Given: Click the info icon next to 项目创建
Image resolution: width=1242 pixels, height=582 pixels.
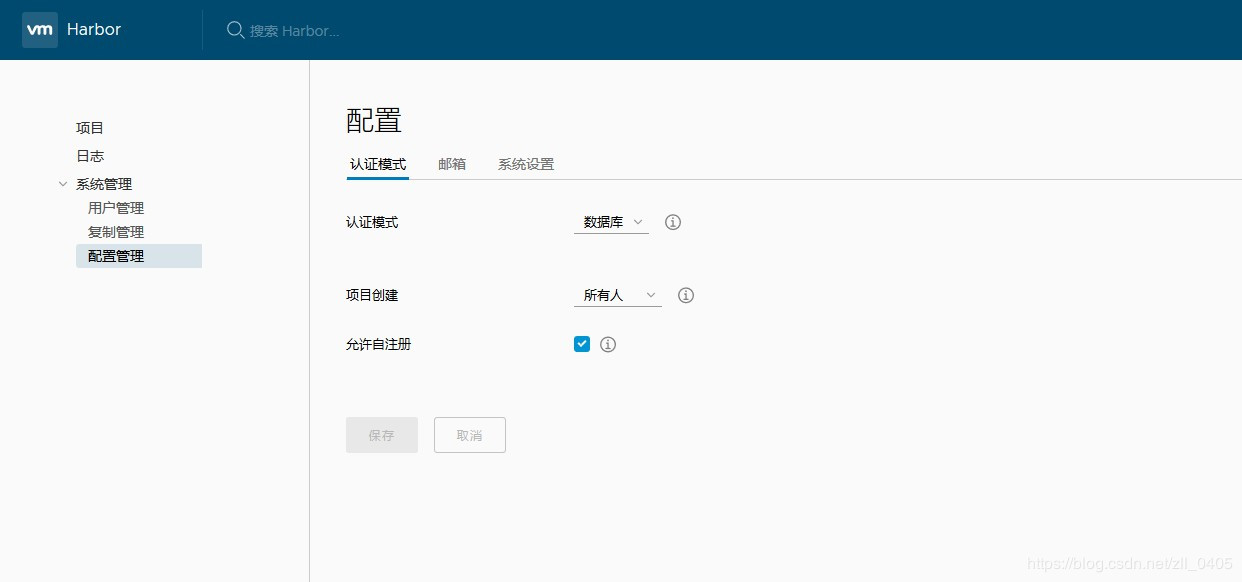Looking at the screenshot, I should [685, 294].
